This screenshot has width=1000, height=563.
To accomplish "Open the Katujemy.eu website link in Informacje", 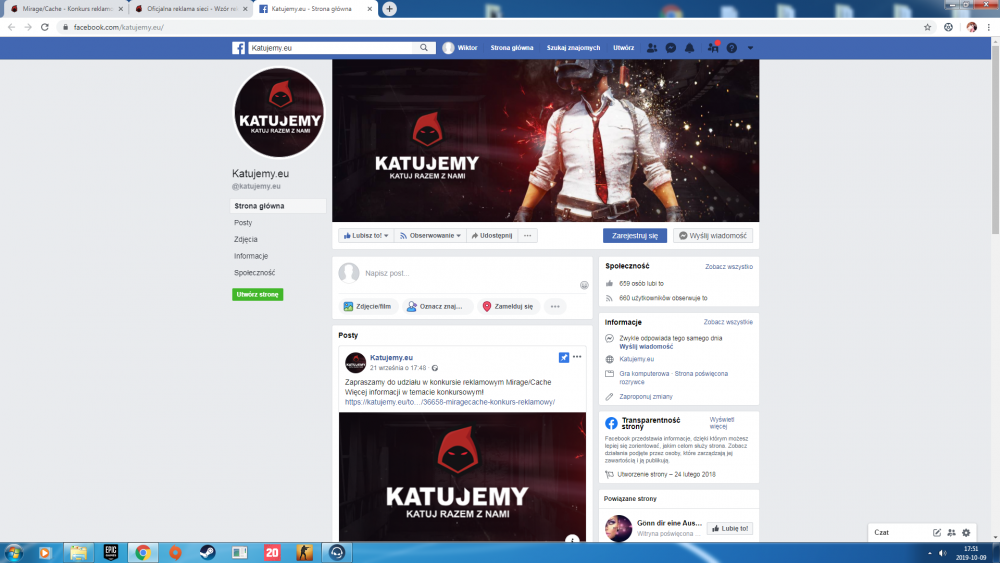I will 636,359.
